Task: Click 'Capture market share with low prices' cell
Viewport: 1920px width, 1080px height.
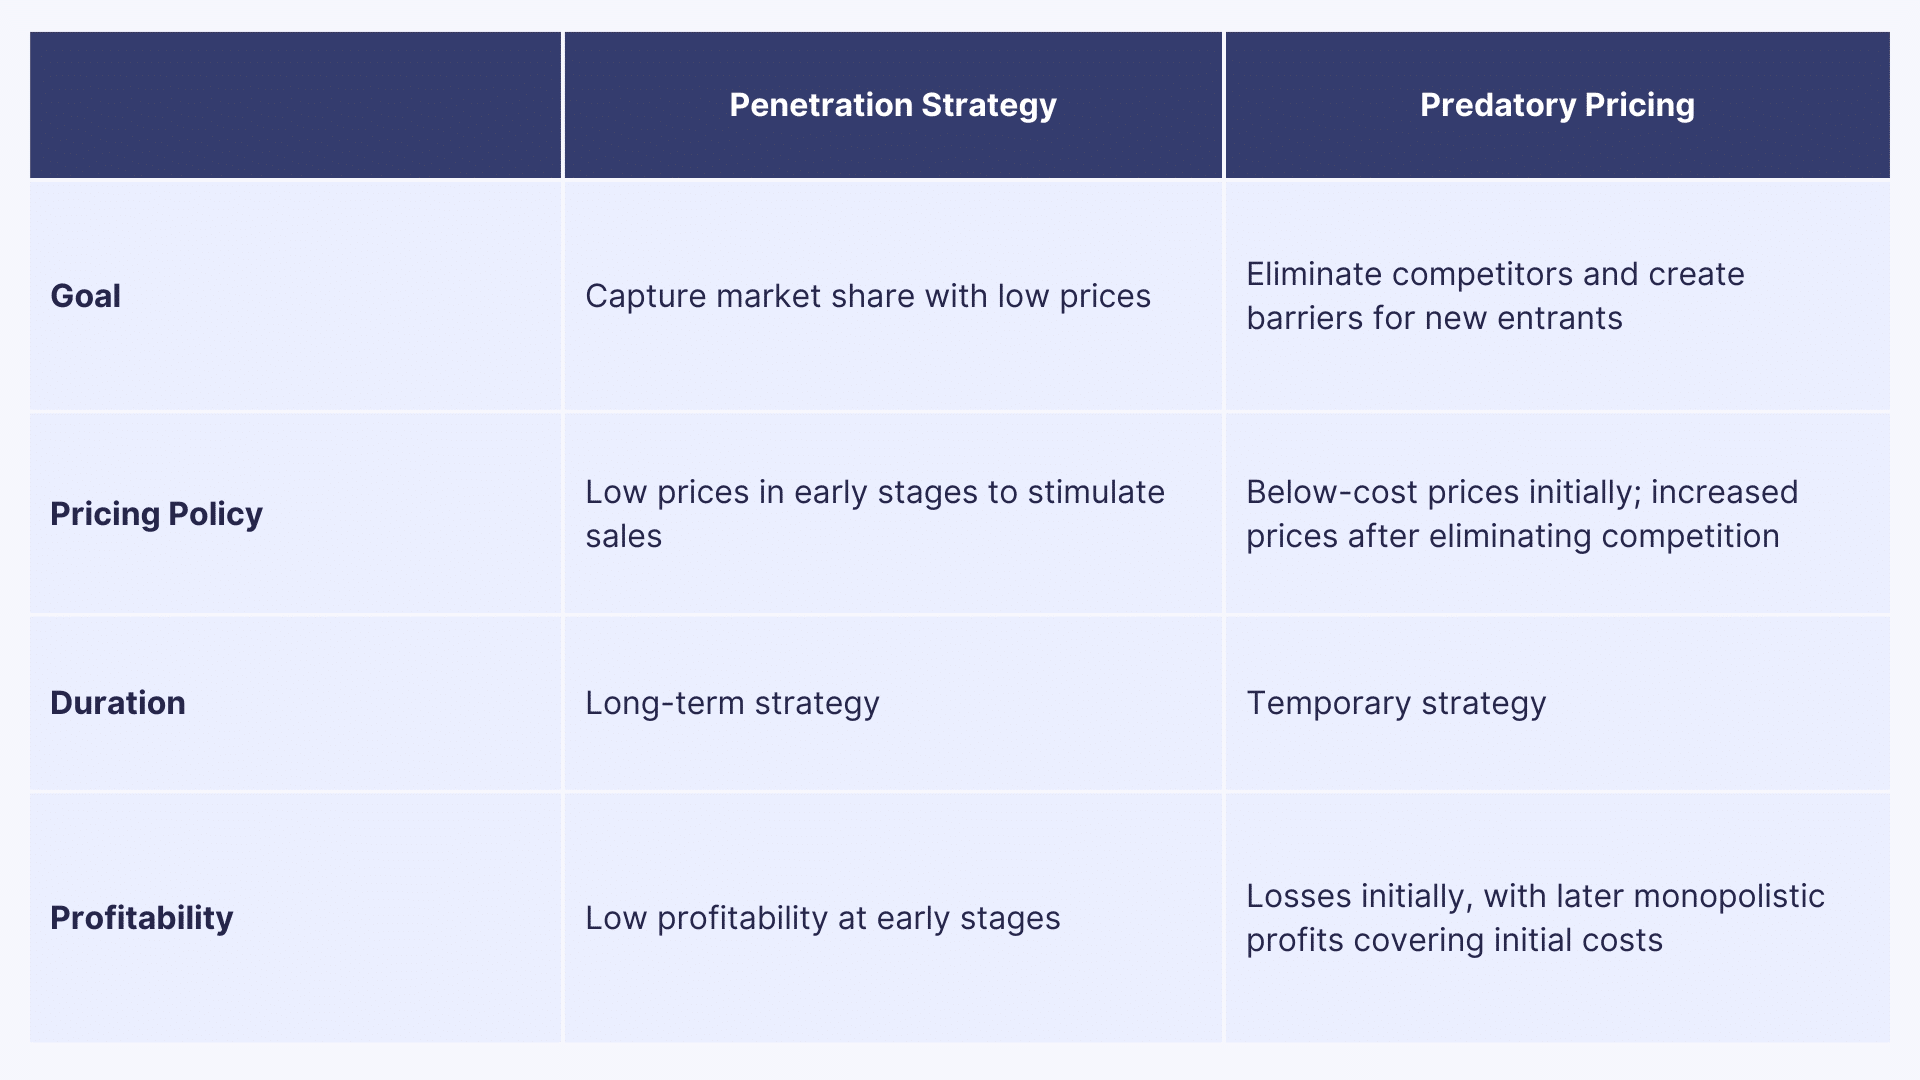Action: coord(868,296)
